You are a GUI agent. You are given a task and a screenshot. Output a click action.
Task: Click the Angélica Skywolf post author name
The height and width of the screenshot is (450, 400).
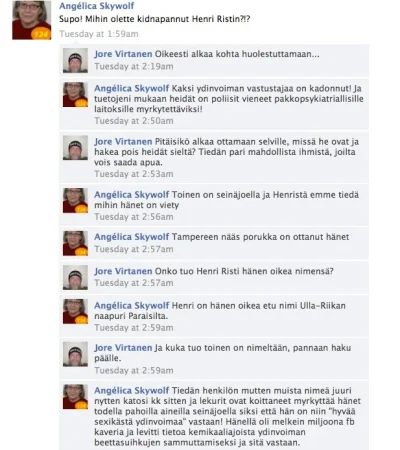coord(97,6)
